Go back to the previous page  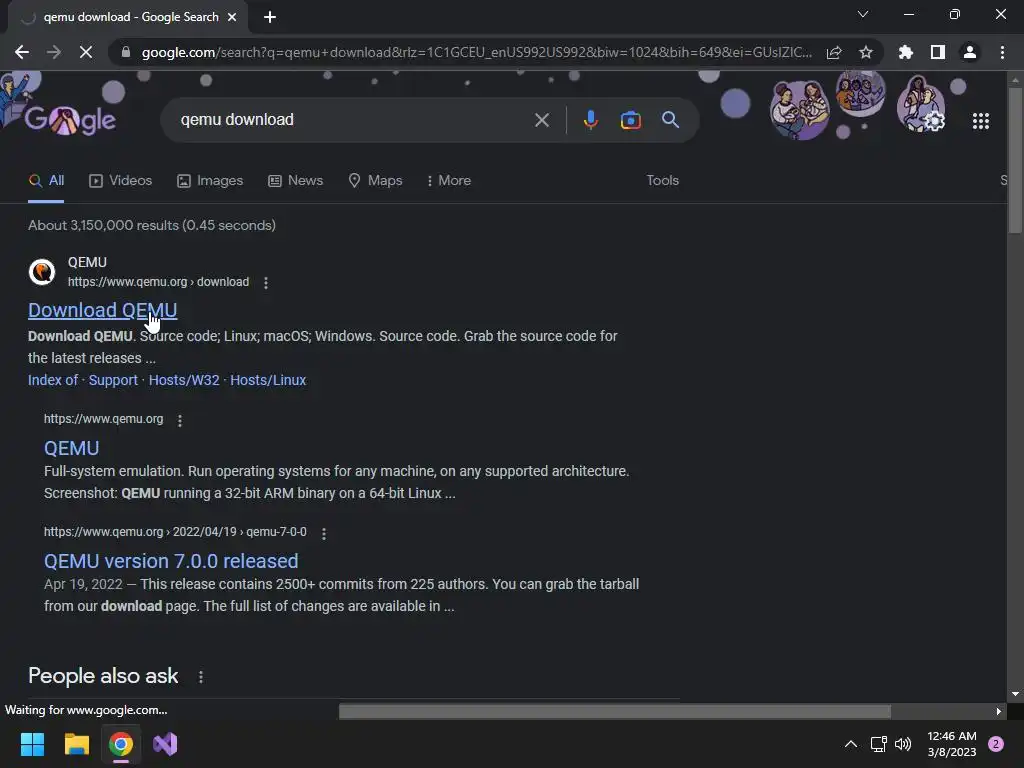pyautogui.click(x=22, y=52)
